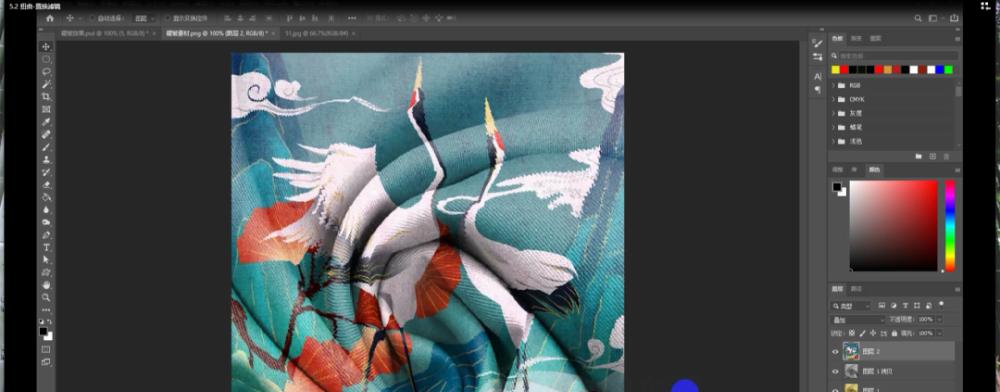Pick the blue swatch in Swatches
This screenshot has height=392, width=1000.
[x=939, y=69]
